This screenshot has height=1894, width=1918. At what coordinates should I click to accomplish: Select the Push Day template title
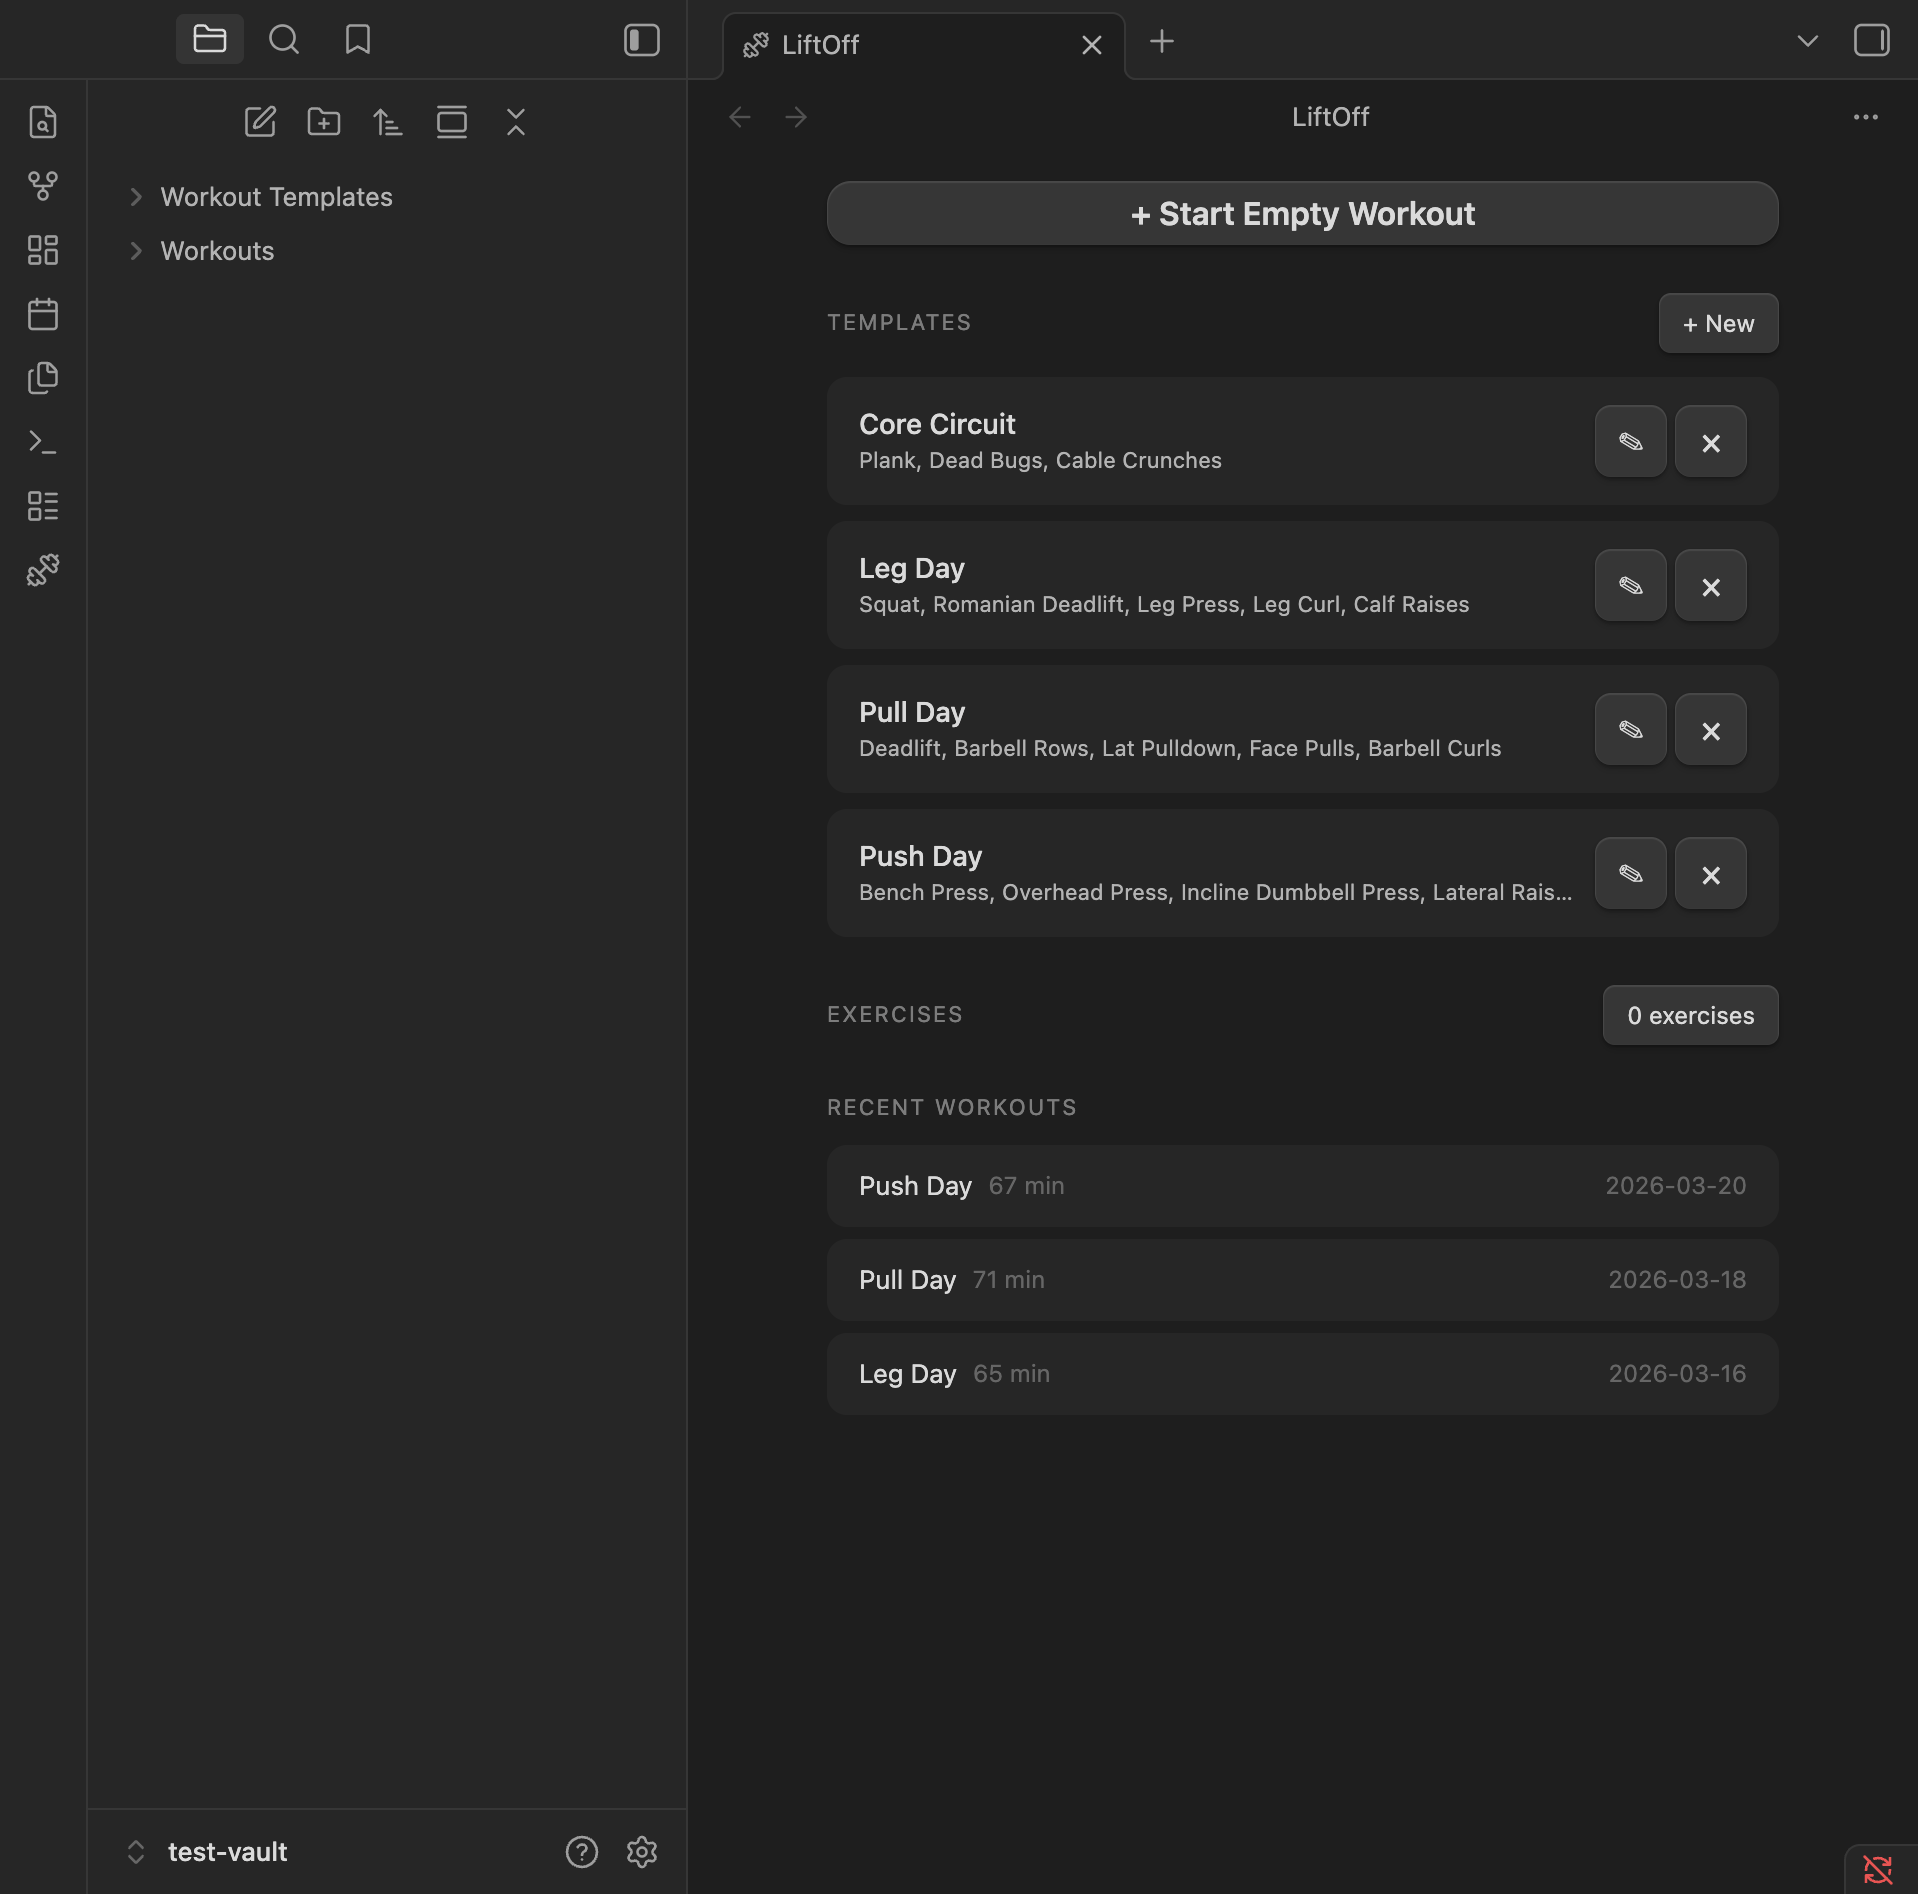(x=920, y=857)
